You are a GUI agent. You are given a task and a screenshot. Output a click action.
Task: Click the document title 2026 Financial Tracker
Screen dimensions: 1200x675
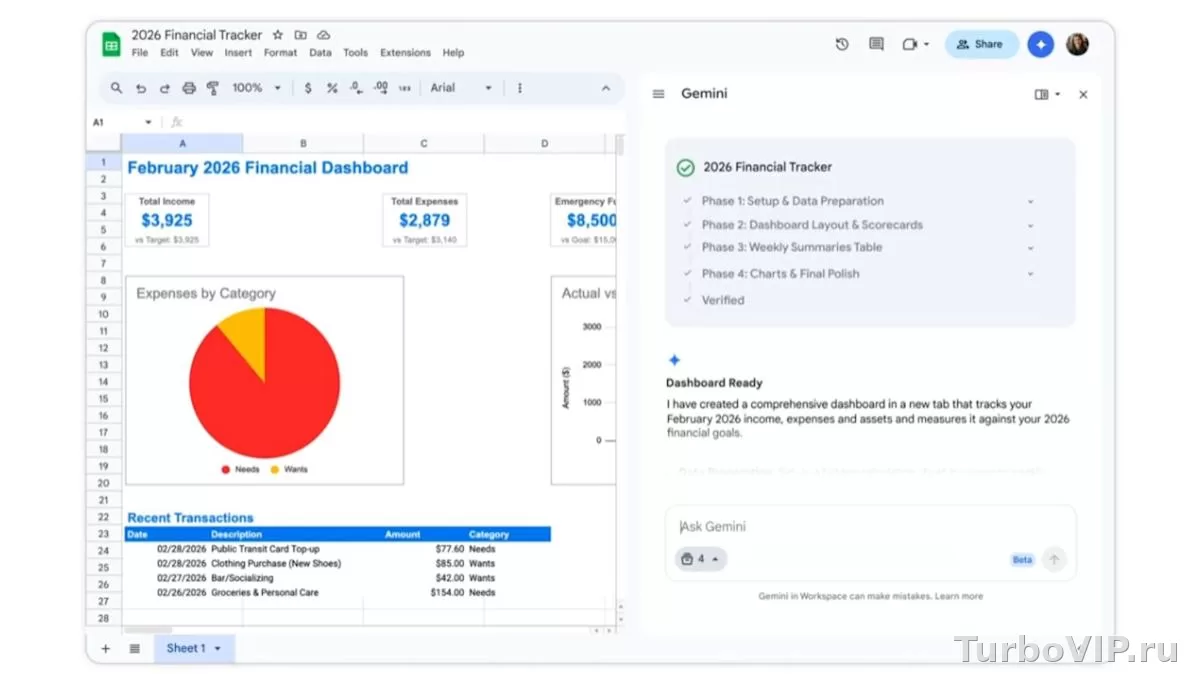tap(197, 35)
